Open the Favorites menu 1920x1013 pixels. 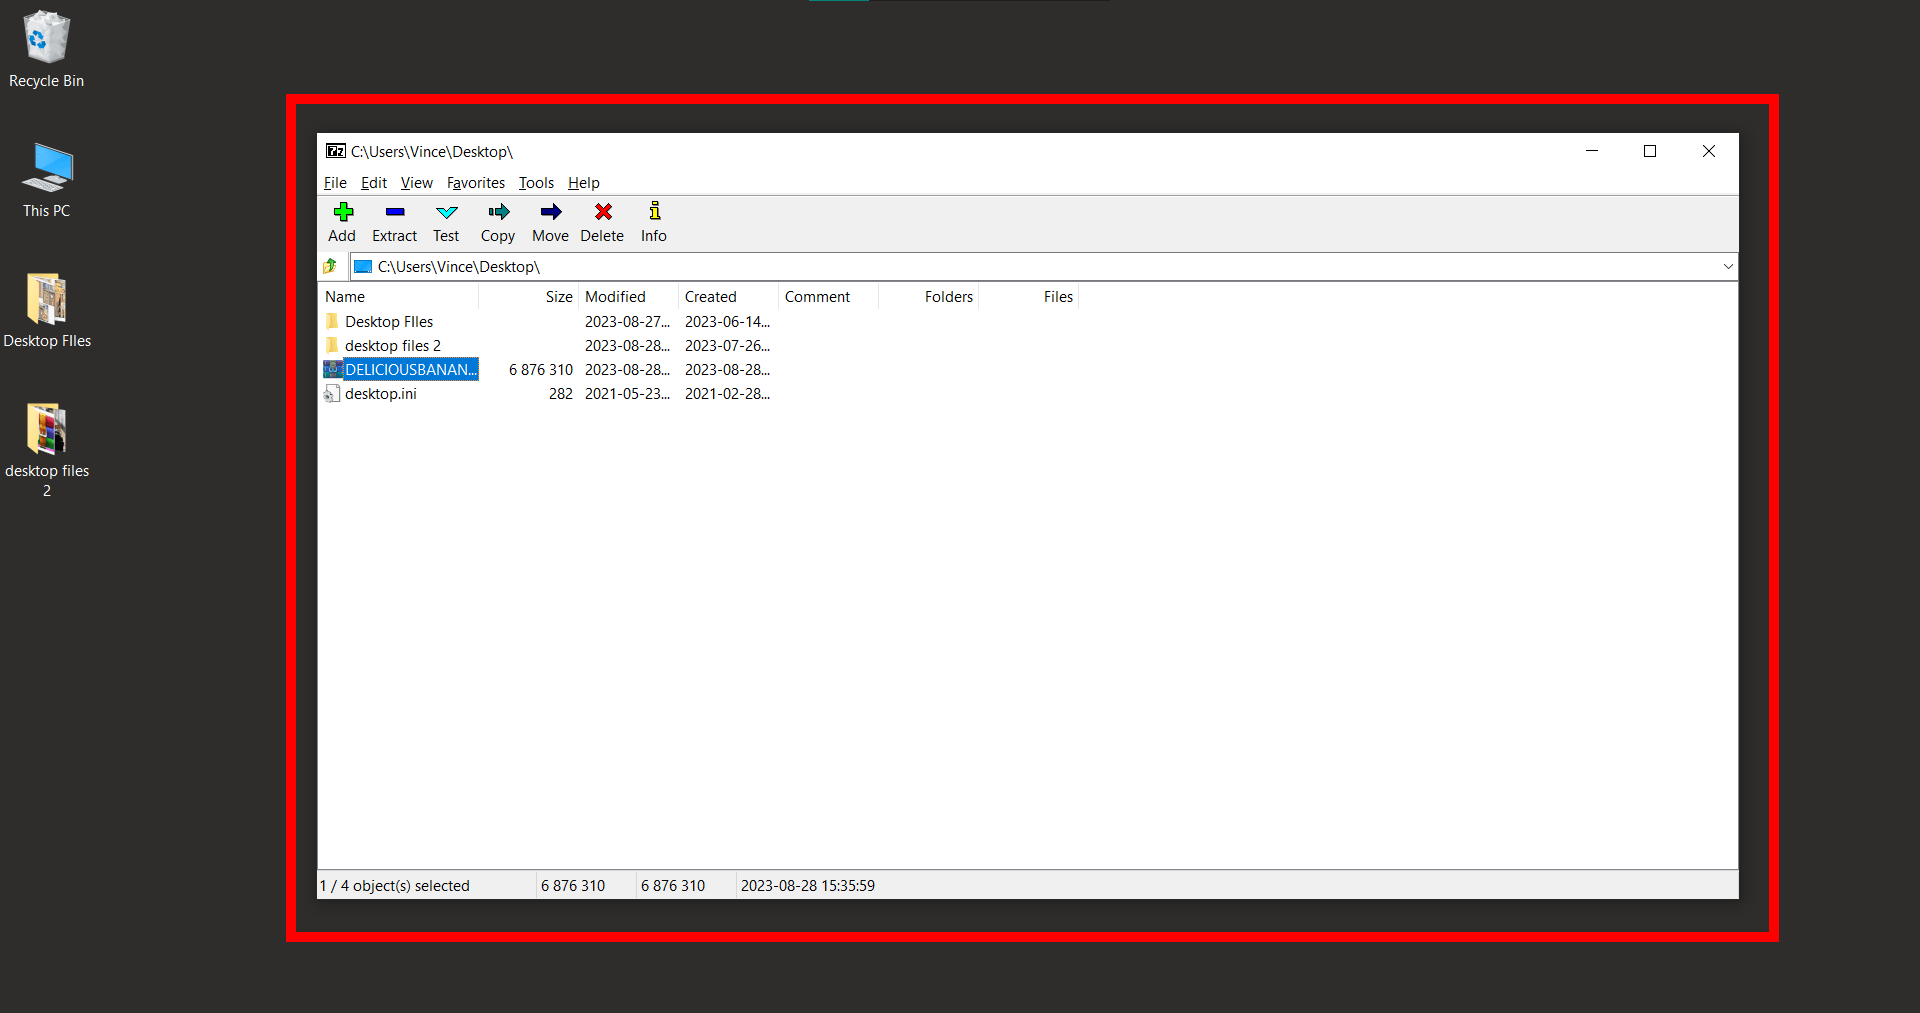coord(475,183)
